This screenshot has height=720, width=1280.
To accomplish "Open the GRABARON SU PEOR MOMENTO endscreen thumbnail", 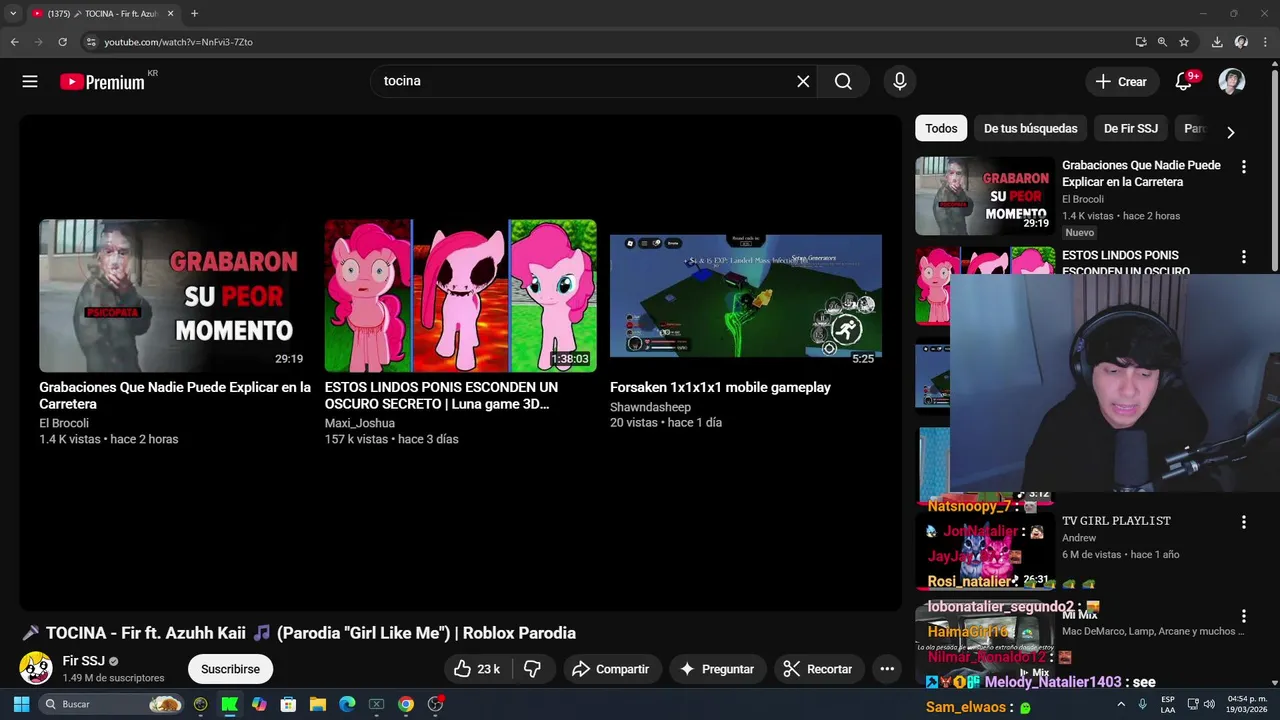I will click(x=175, y=296).
